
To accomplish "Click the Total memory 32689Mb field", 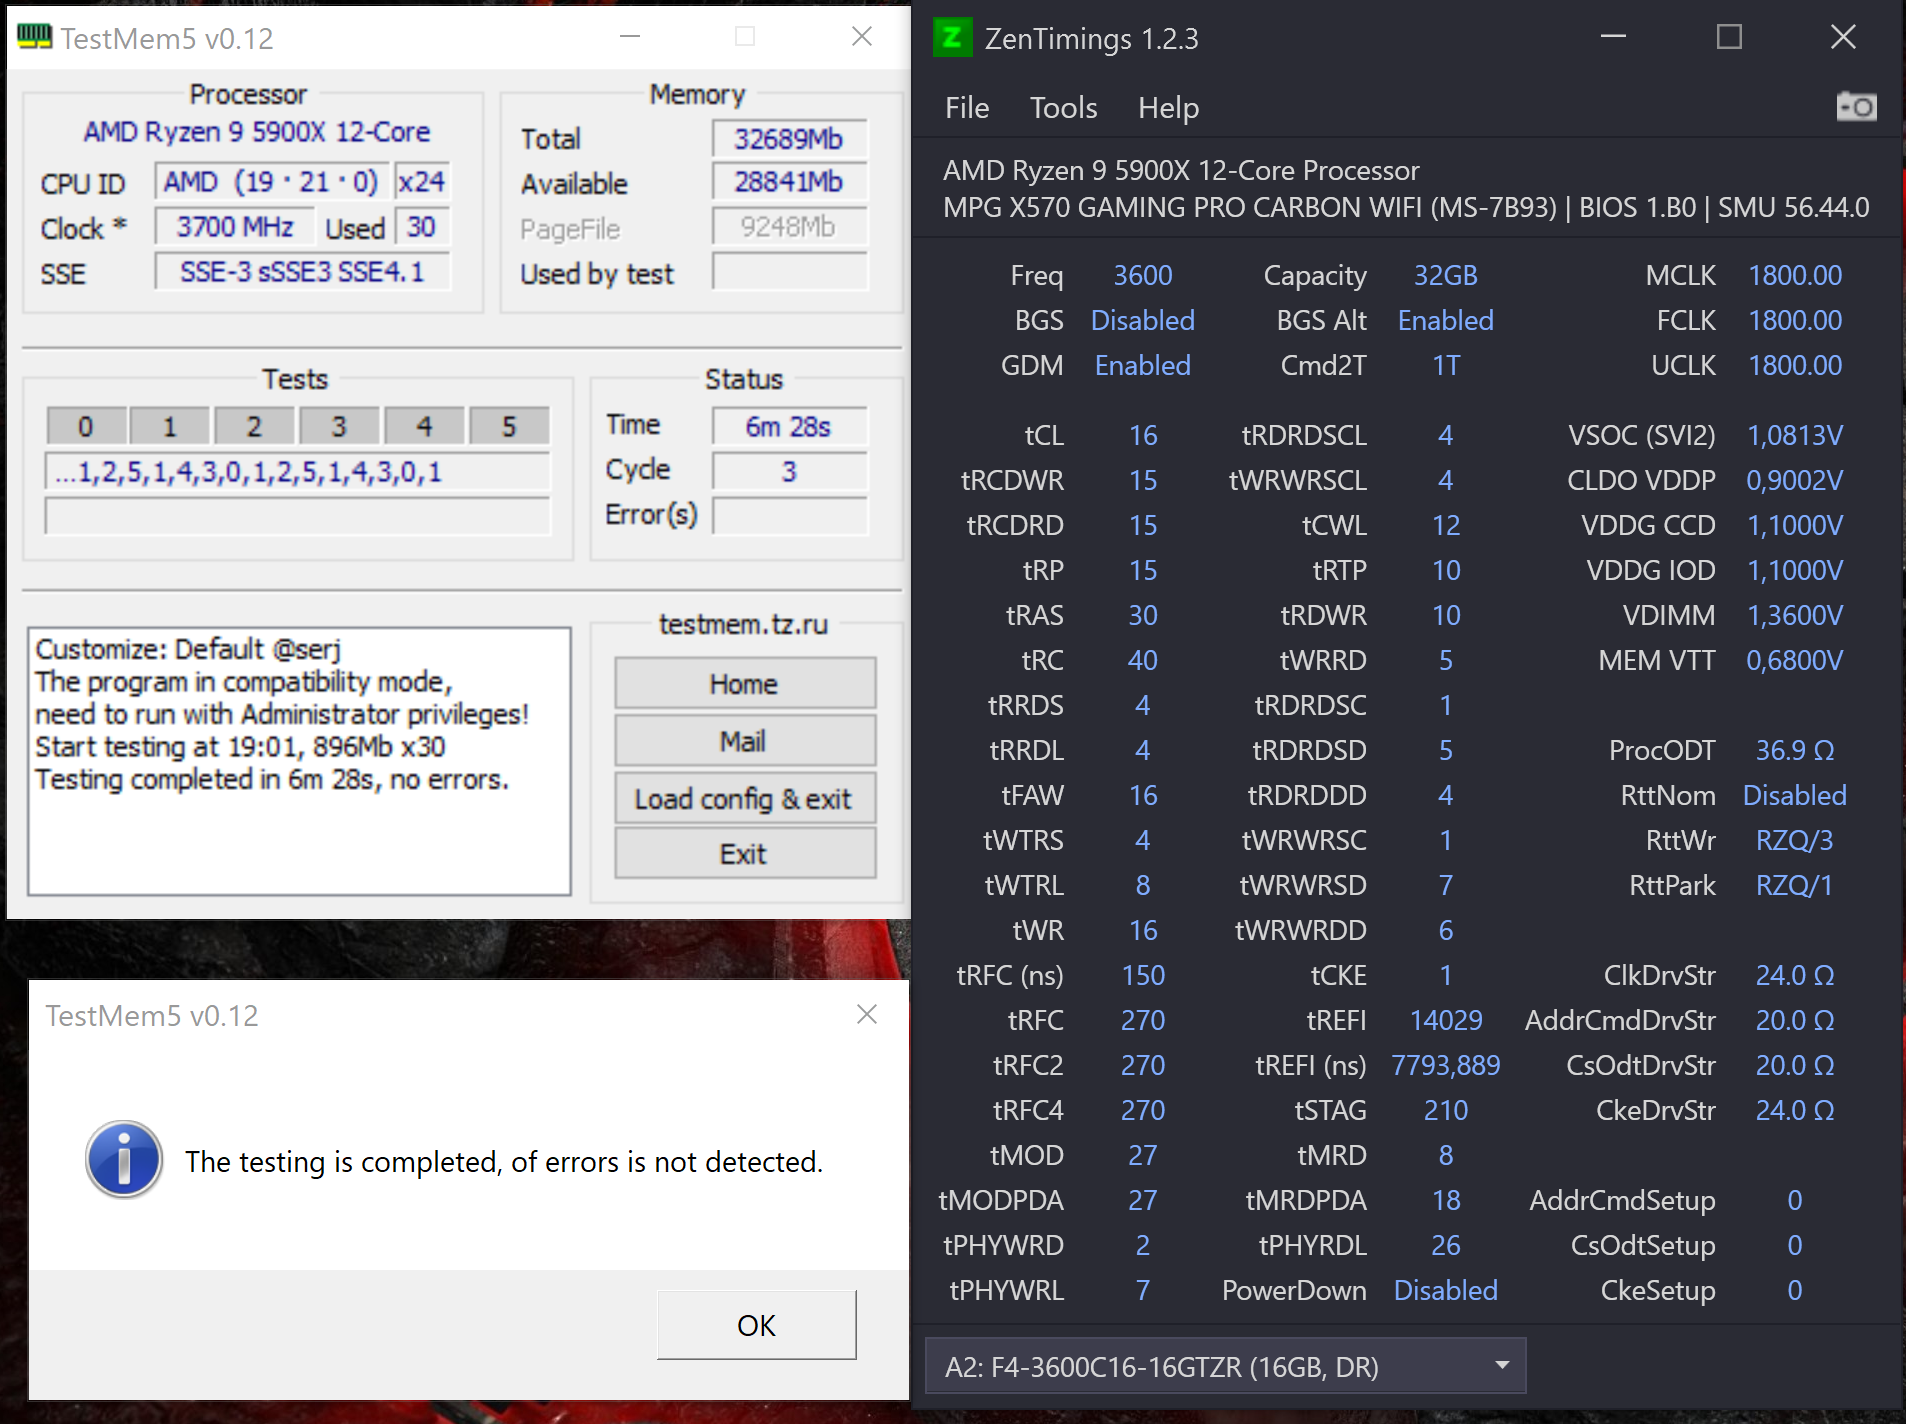I will point(789,138).
